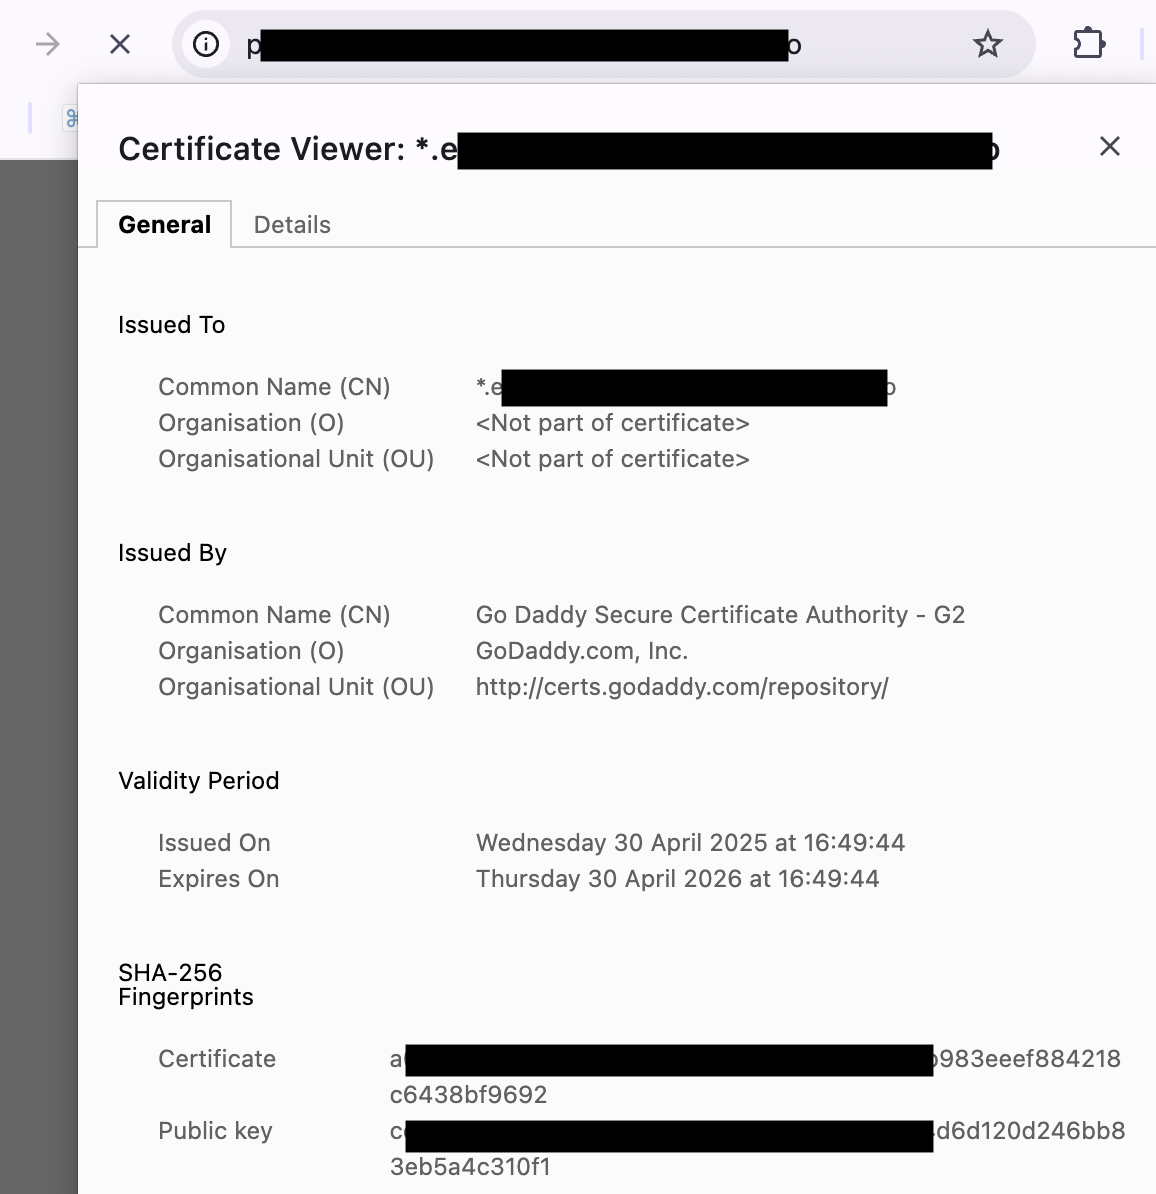
Task: Open site information icon in address bar
Action: point(206,44)
